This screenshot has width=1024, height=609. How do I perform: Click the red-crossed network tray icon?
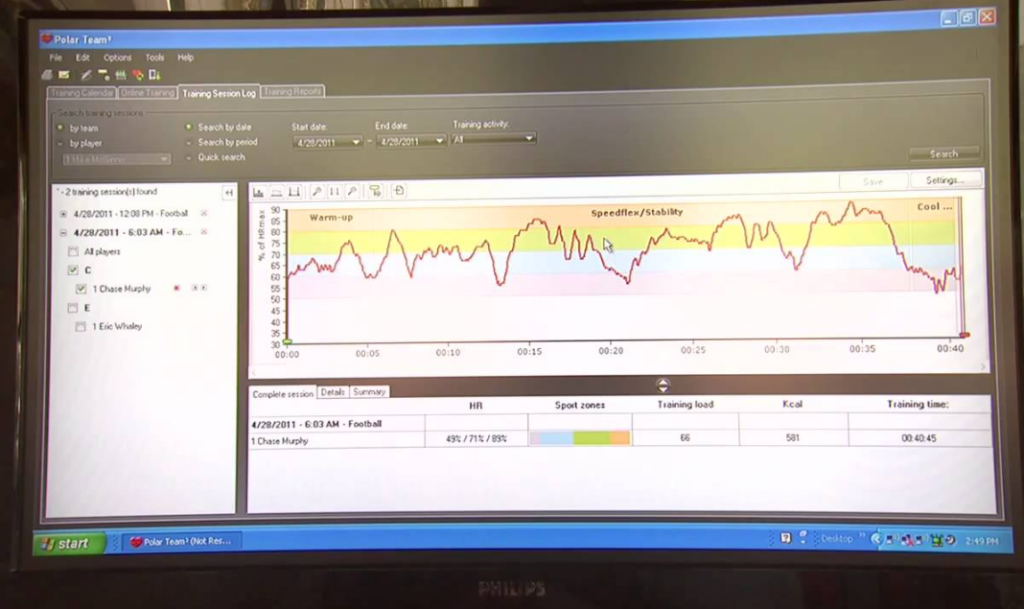(x=906, y=540)
